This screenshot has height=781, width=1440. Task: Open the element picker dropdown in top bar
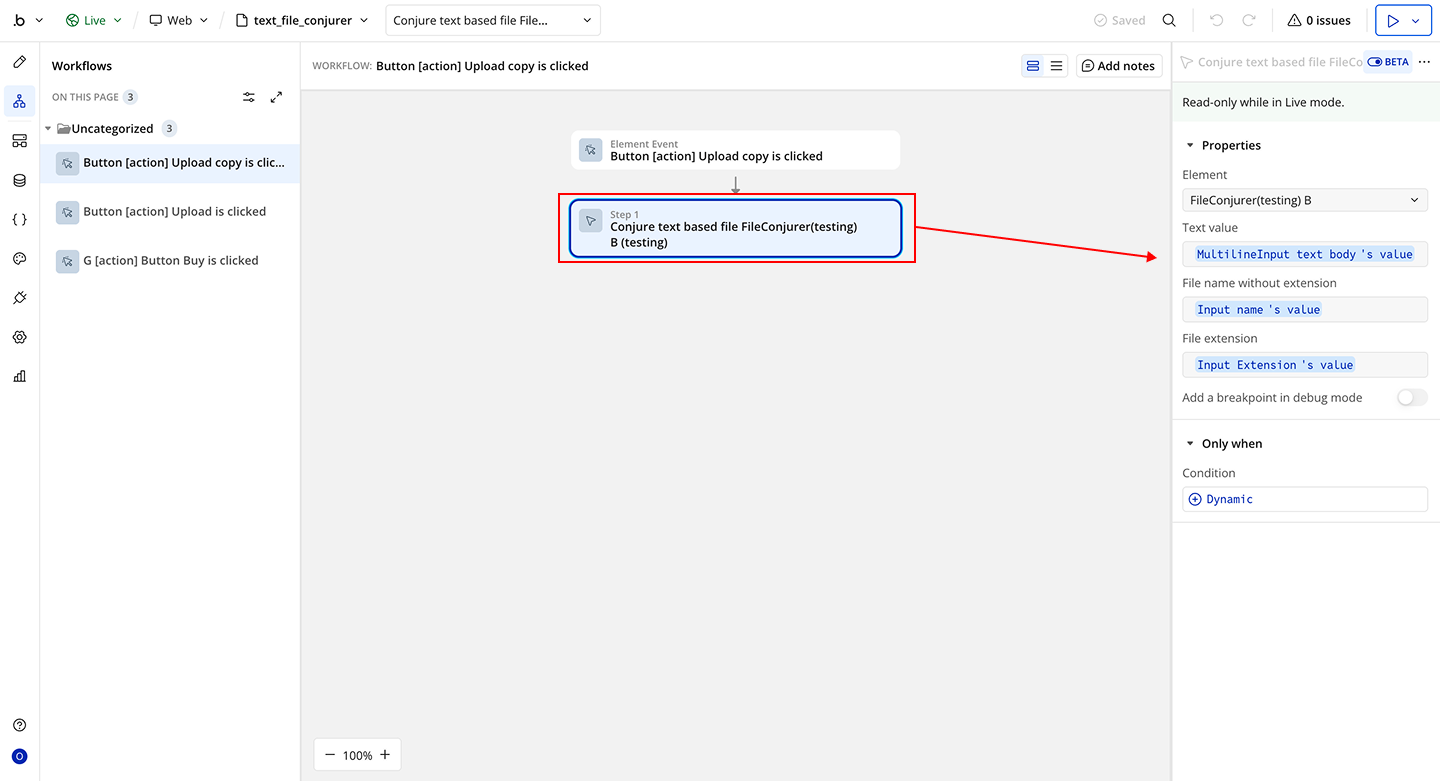(493, 20)
